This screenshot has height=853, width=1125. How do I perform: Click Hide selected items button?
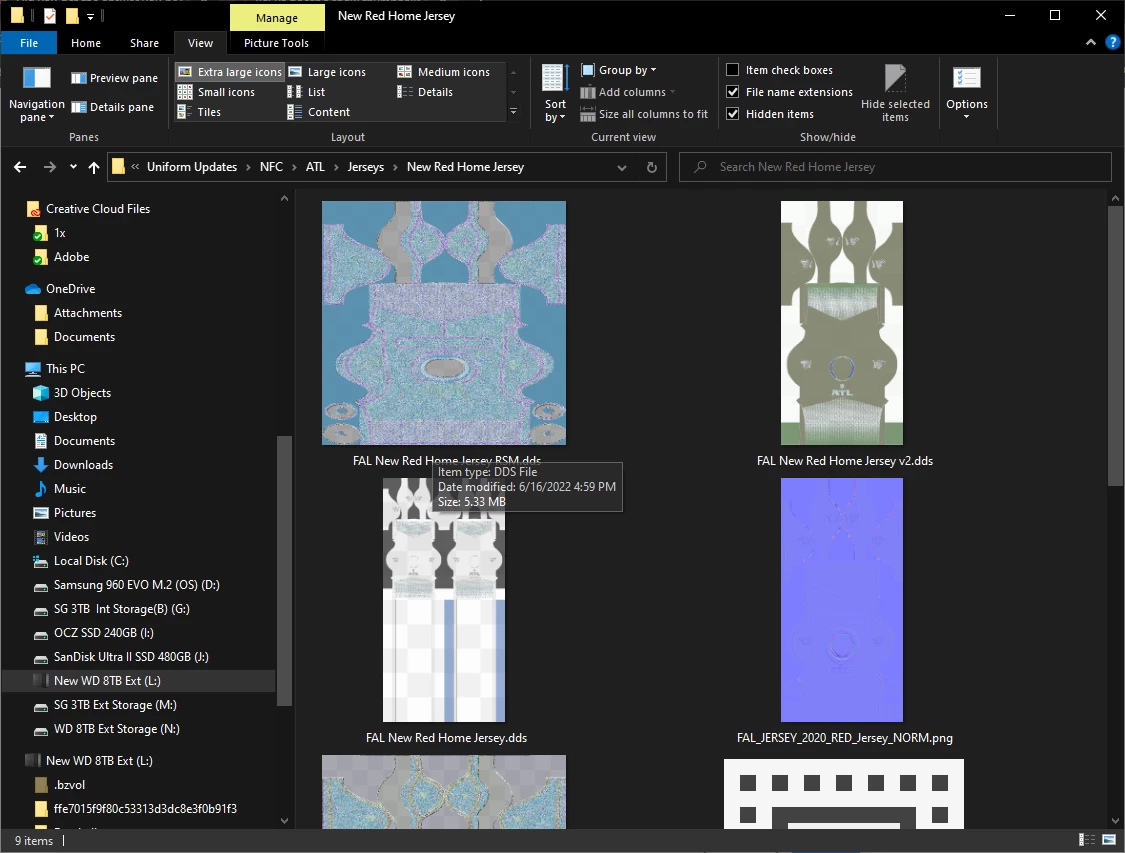(895, 93)
